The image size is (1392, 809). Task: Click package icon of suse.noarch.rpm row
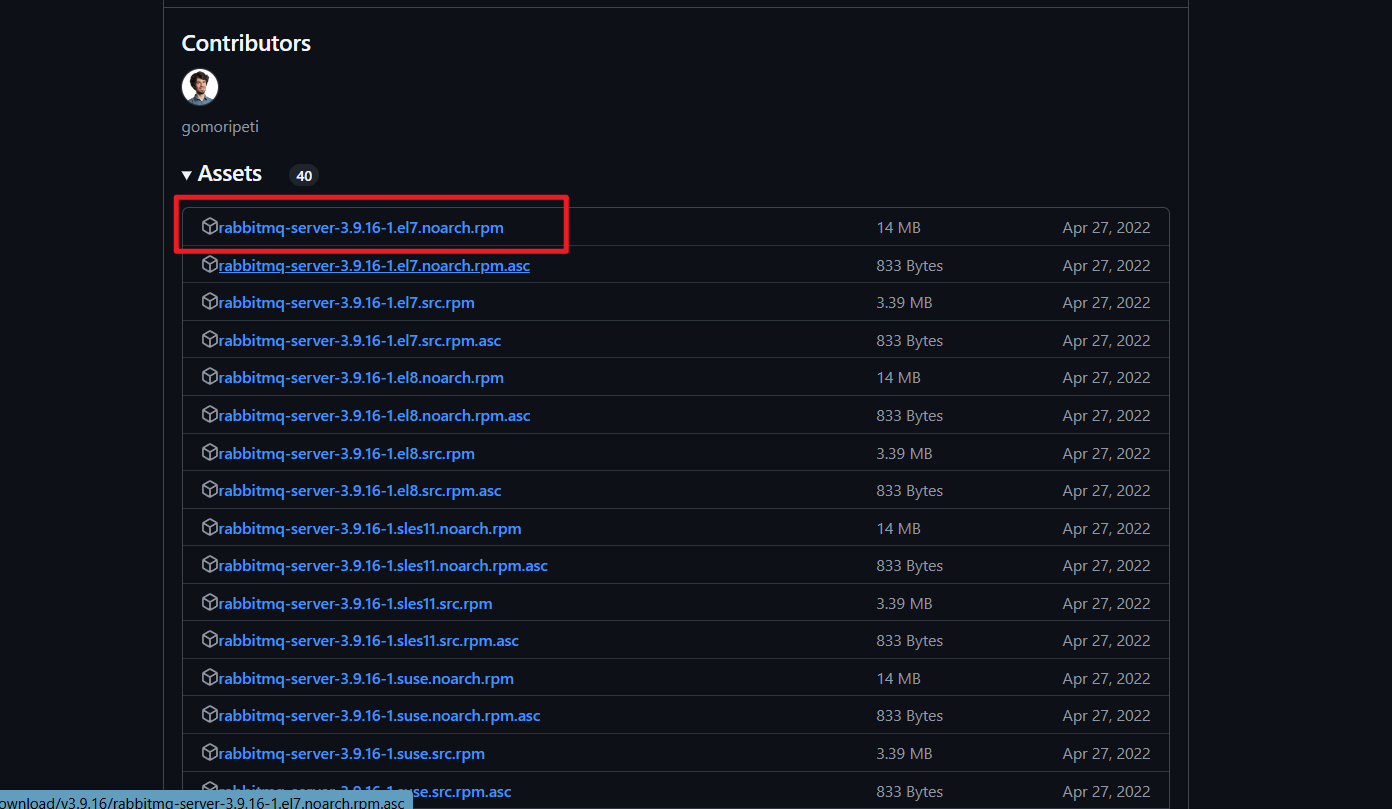[x=210, y=678]
